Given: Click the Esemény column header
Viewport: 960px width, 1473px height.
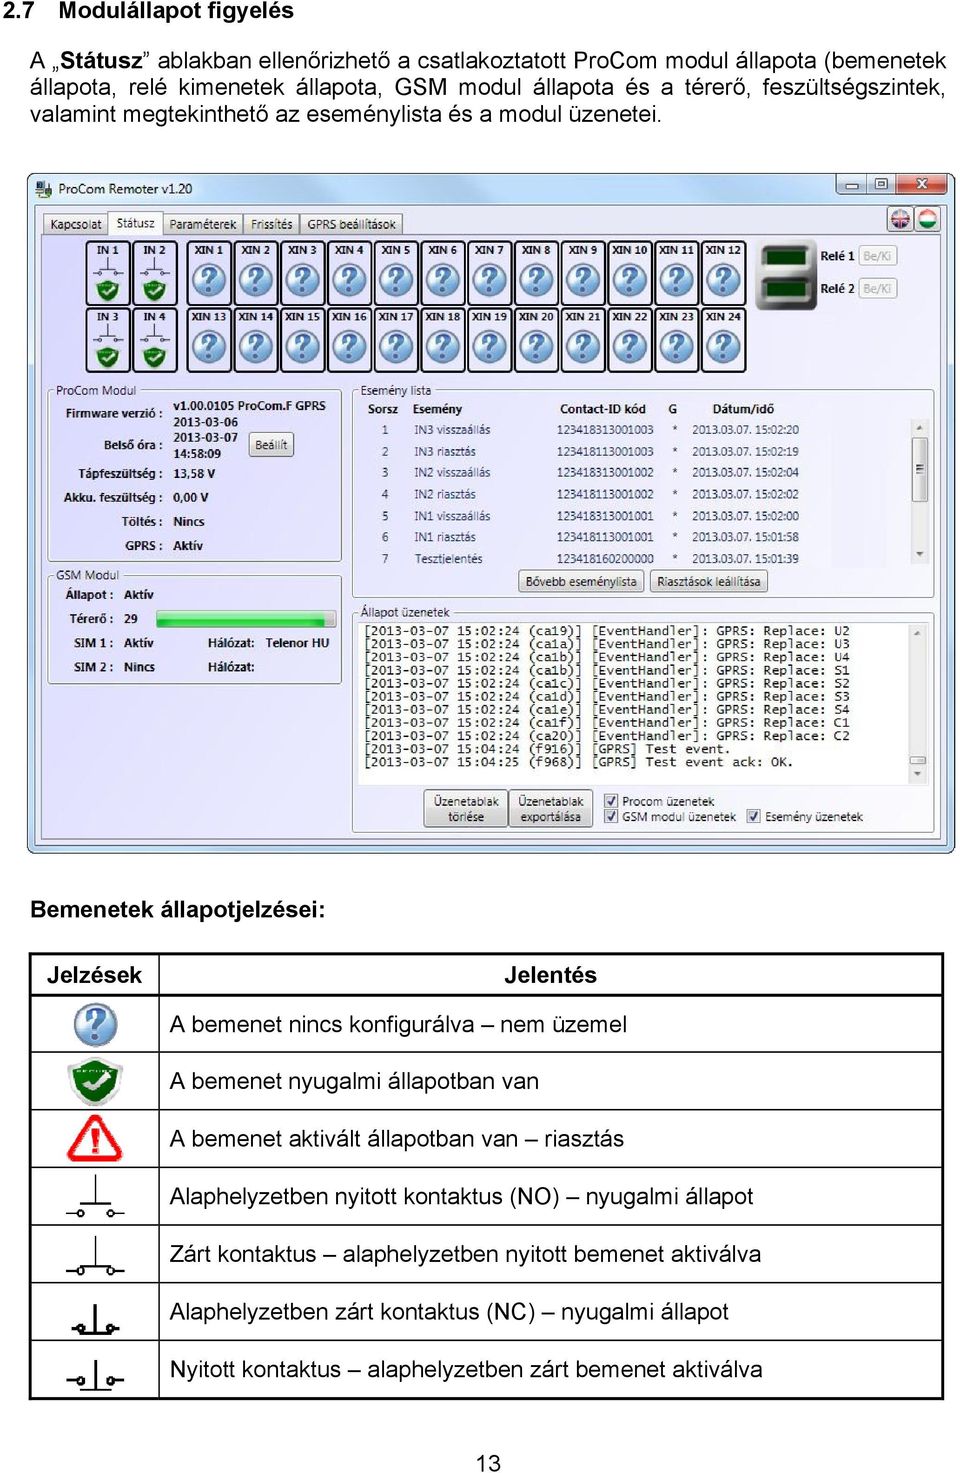Looking at the screenshot, I should tap(437, 409).
